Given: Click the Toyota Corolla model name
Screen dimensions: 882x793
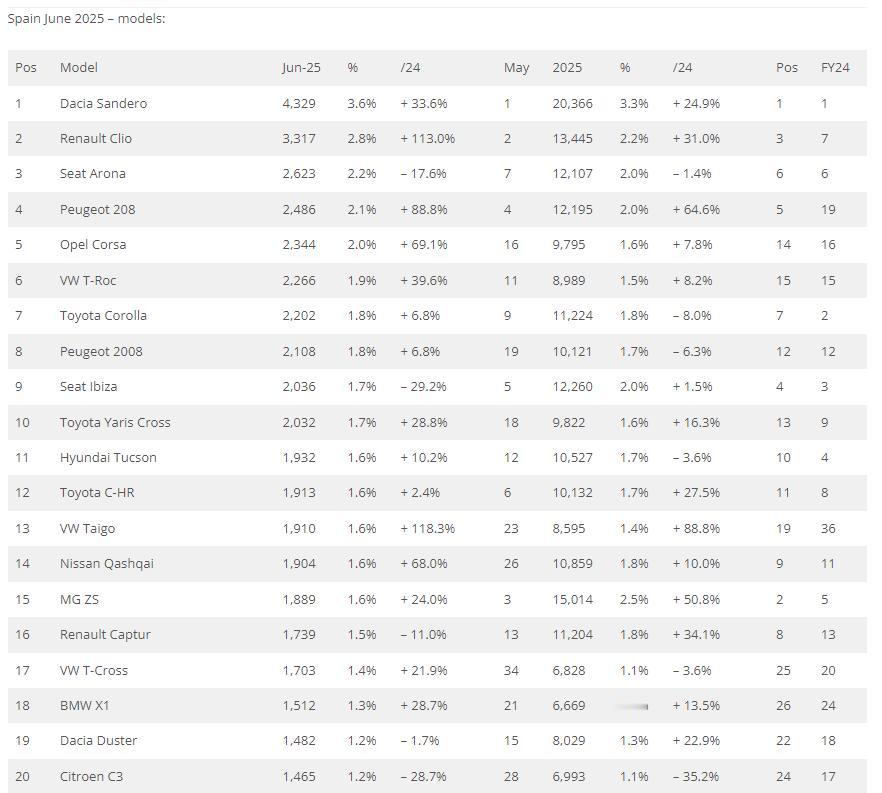Looking at the screenshot, I should [x=103, y=316].
